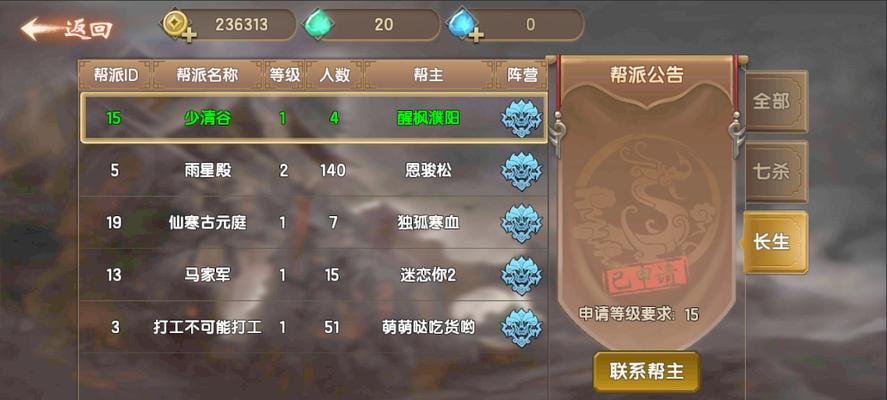887x400 pixels.
Task: Select the 雨星殿 guild row
Action: point(313,171)
